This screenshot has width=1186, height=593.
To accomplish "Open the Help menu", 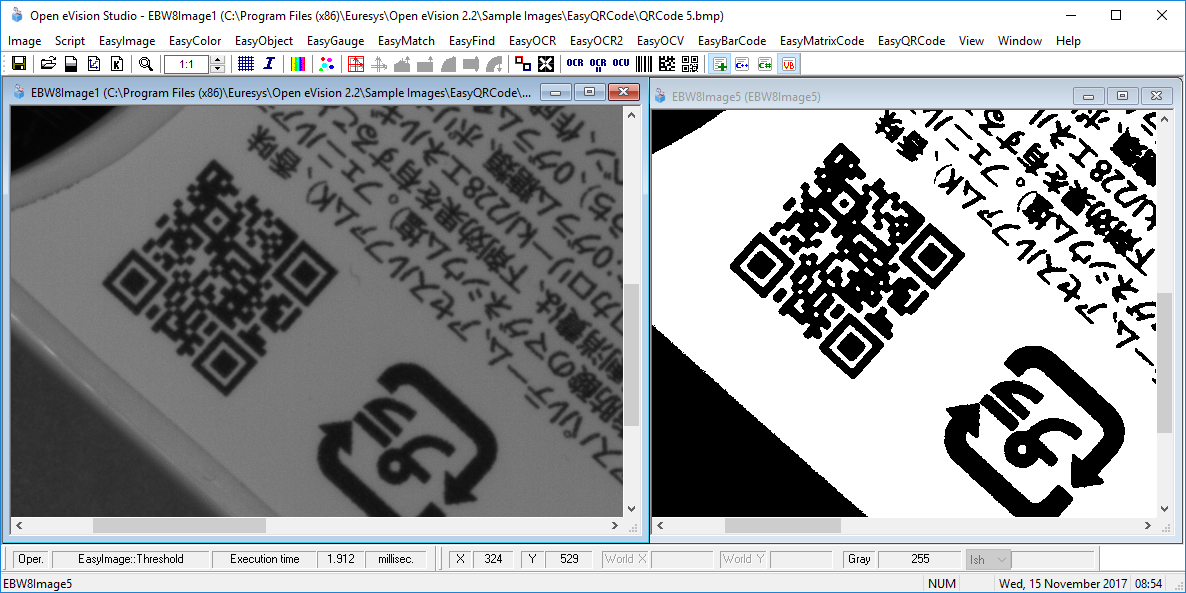I will click(x=1068, y=41).
